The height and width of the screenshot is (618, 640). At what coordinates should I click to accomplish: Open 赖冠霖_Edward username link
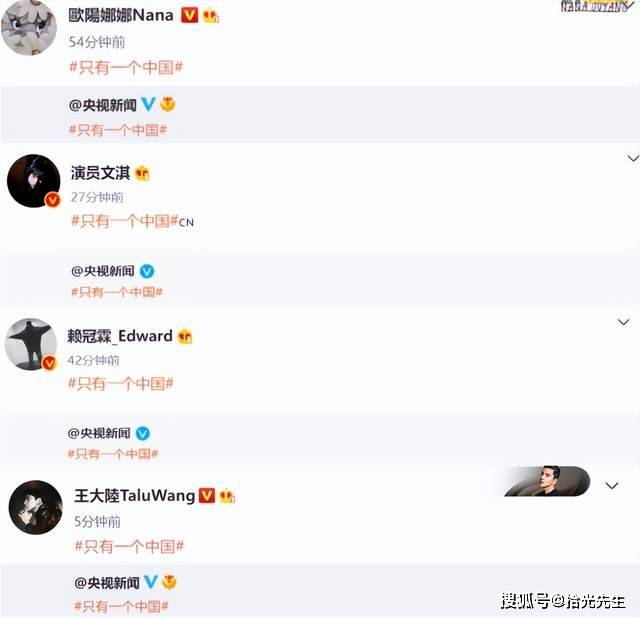point(120,336)
